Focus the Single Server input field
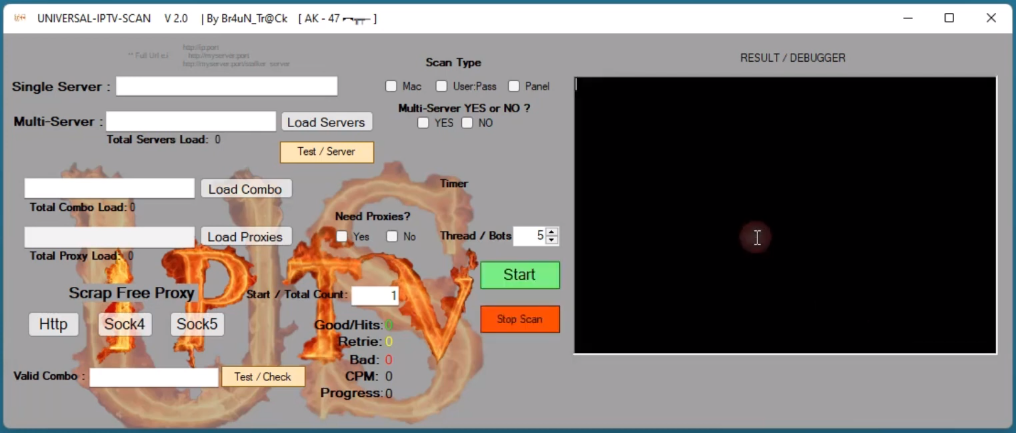 pyautogui.click(x=226, y=86)
